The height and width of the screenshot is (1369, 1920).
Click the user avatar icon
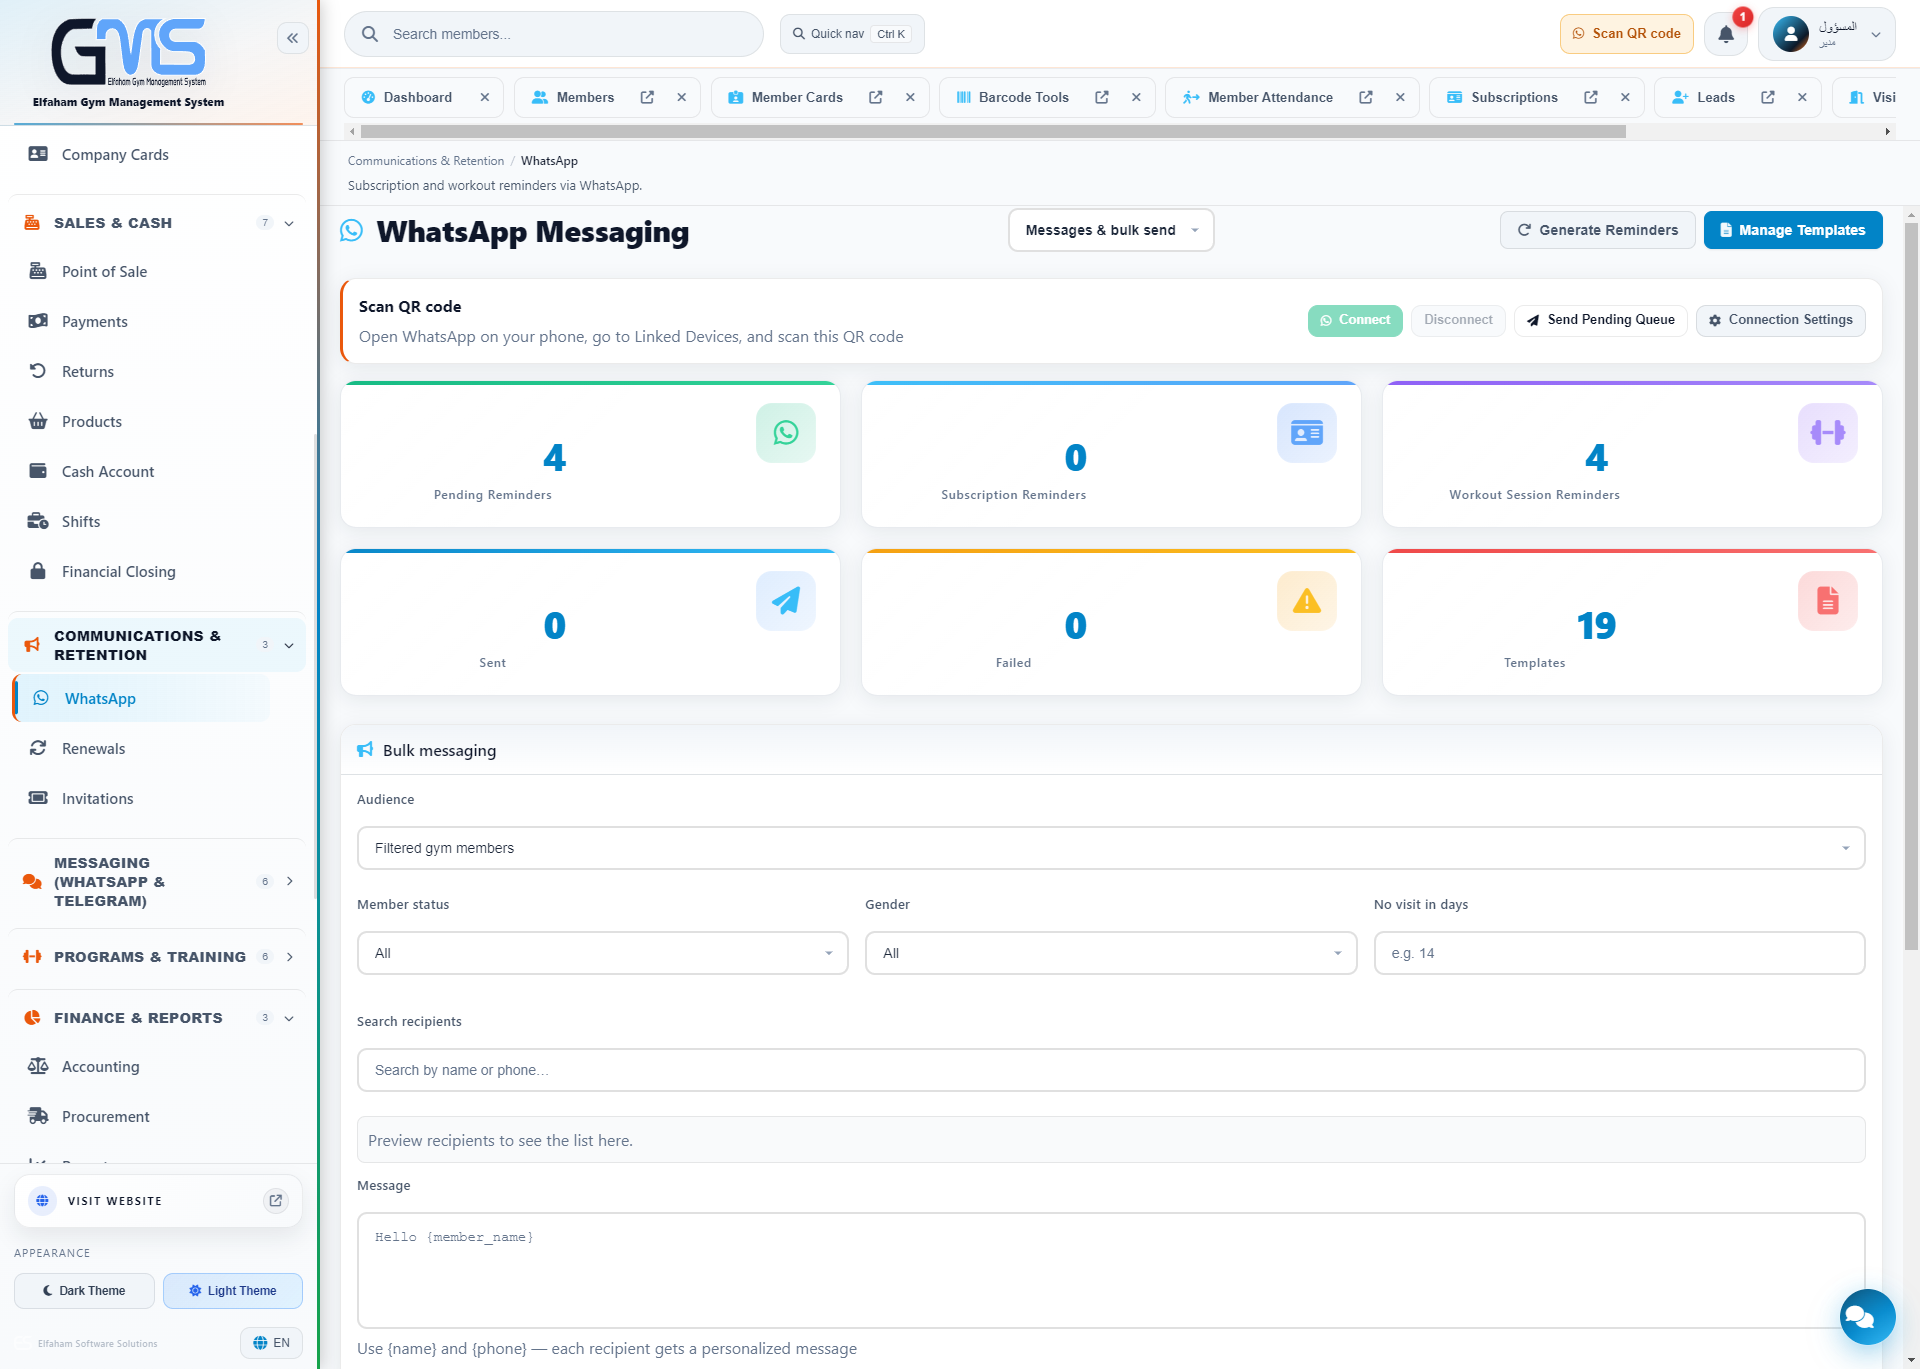(x=1790, y=34)
